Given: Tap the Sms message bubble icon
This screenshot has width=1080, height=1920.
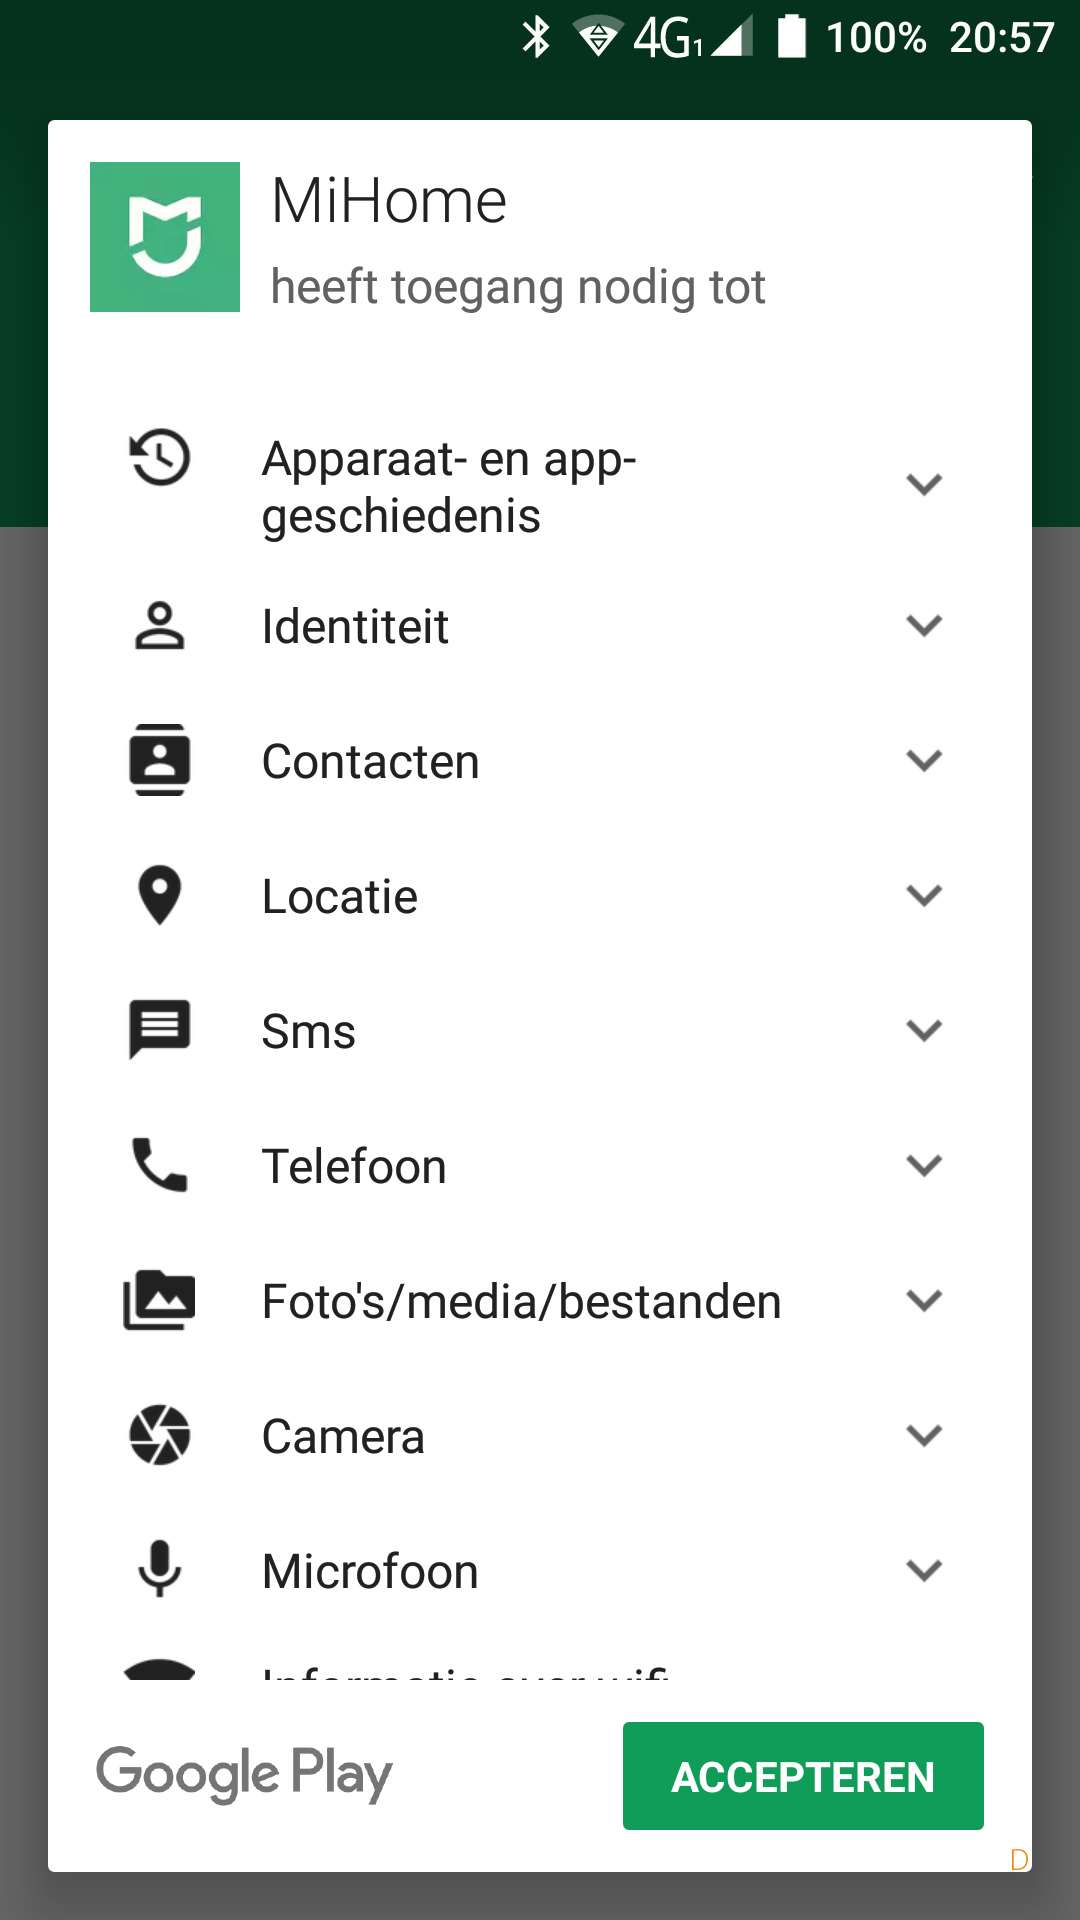Looking at the screenshot, I should [160, 1029].
